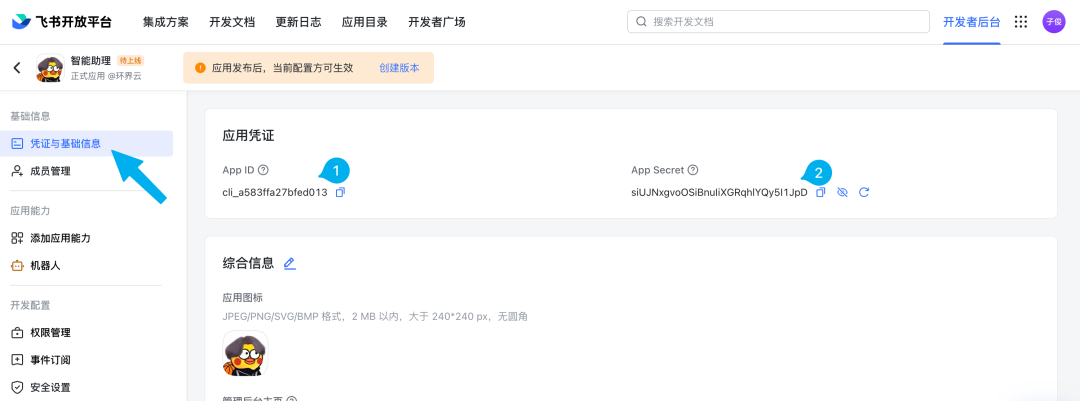1080x401 pixels.
Task: Focus the 搜索开发文档 search field
Action: [778, 22]
